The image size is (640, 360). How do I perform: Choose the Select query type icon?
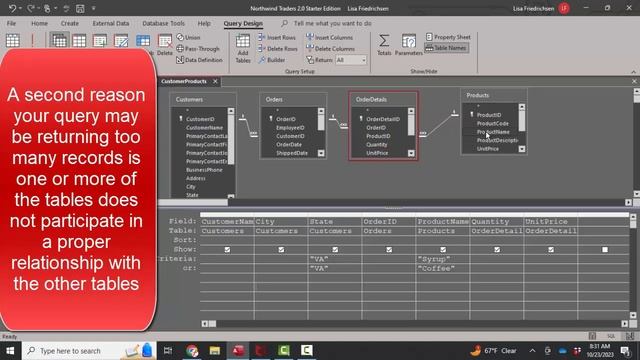tap(60, 40)
